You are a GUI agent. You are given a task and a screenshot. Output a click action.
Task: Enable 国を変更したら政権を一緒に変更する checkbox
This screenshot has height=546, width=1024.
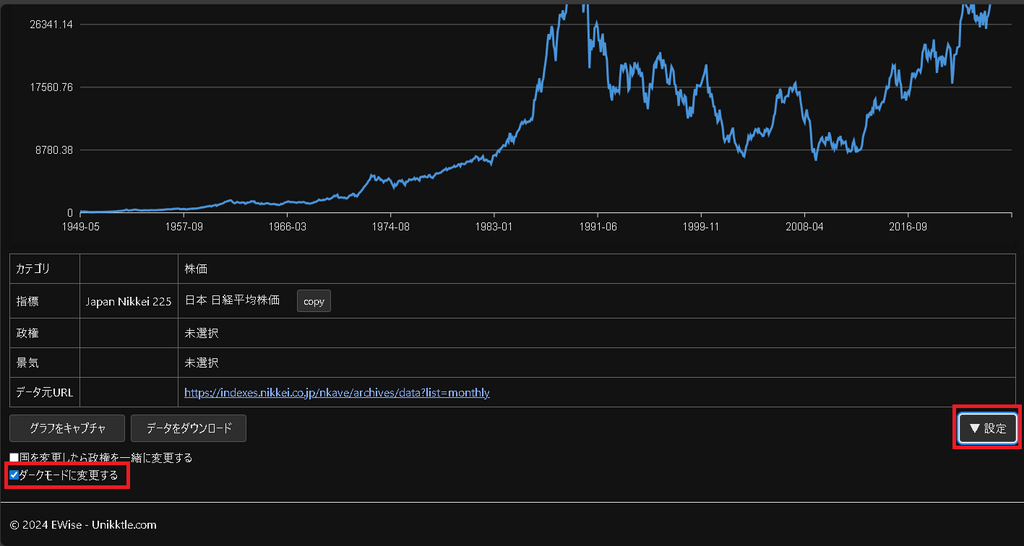(x=14, y=458)
